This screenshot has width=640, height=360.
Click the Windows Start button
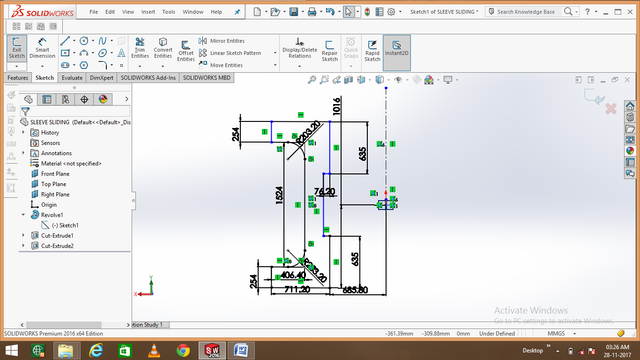click(x=11, y=351)
